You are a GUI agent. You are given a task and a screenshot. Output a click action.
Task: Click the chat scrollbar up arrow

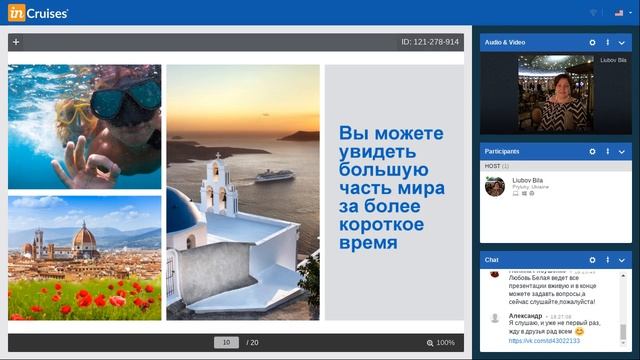623,276
